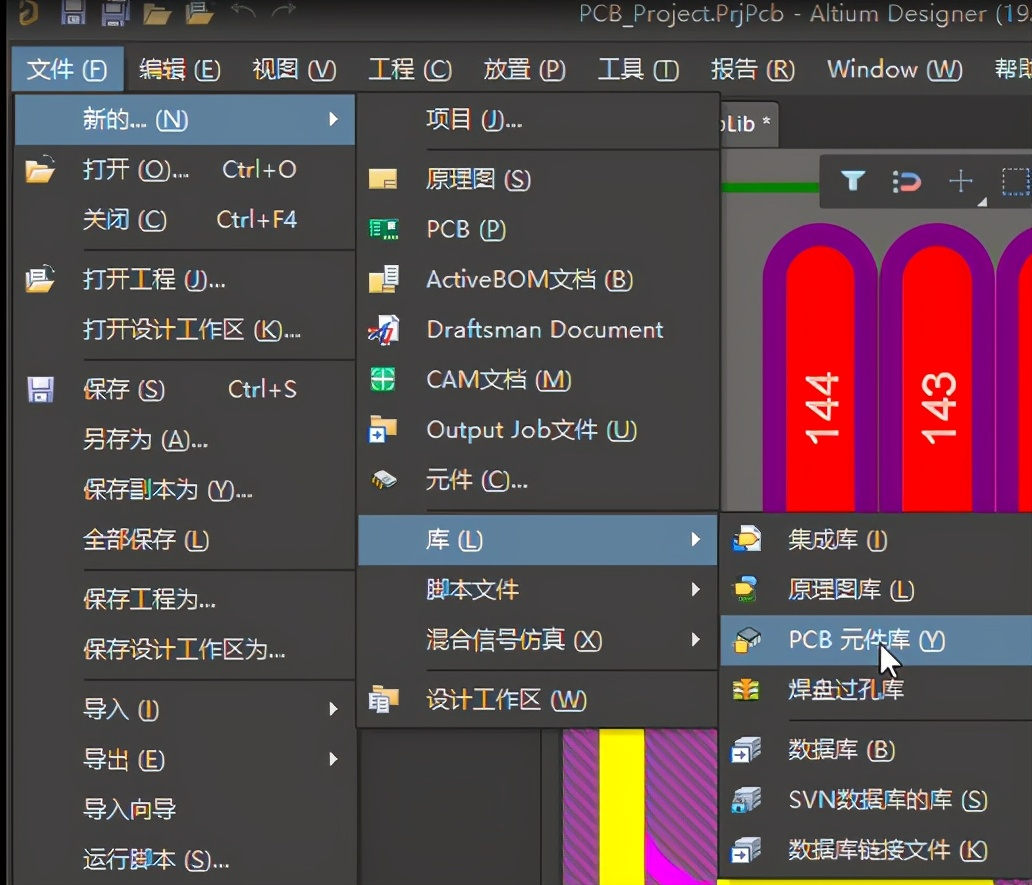Viewport: 1032px width, 885px height.
Task: Click the icon beside 打开工程 (J)
Action: pyautogui.click(x=39, y=278)
